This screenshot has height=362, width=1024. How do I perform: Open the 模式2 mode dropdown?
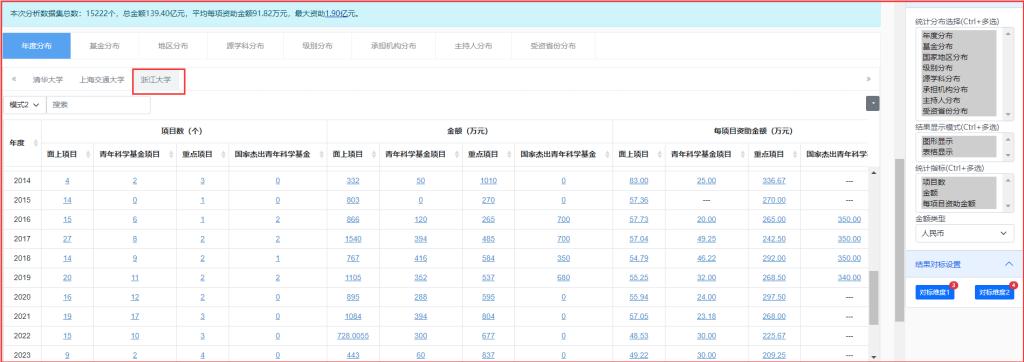pos(25,105)
